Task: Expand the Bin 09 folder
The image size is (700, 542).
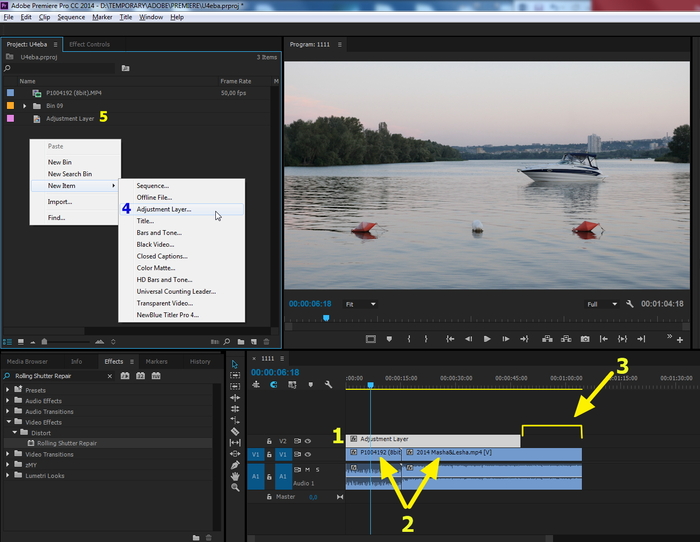Action: pyautogui.click(x=24, y=105)
